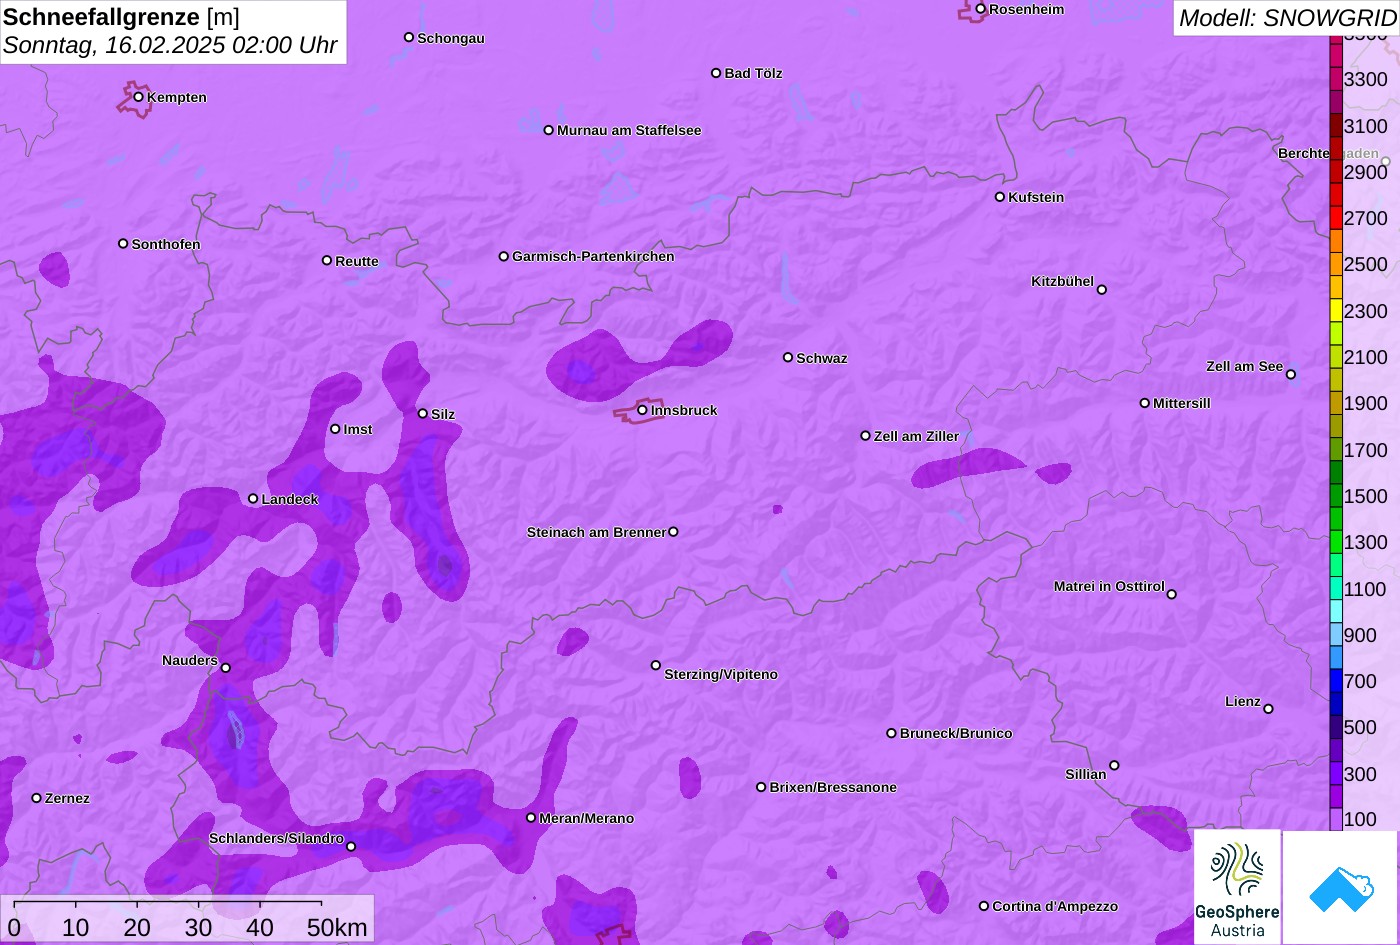1400x945 pixels.
Task: Select the Mittersill marker dot
Action: [1145, 403]
